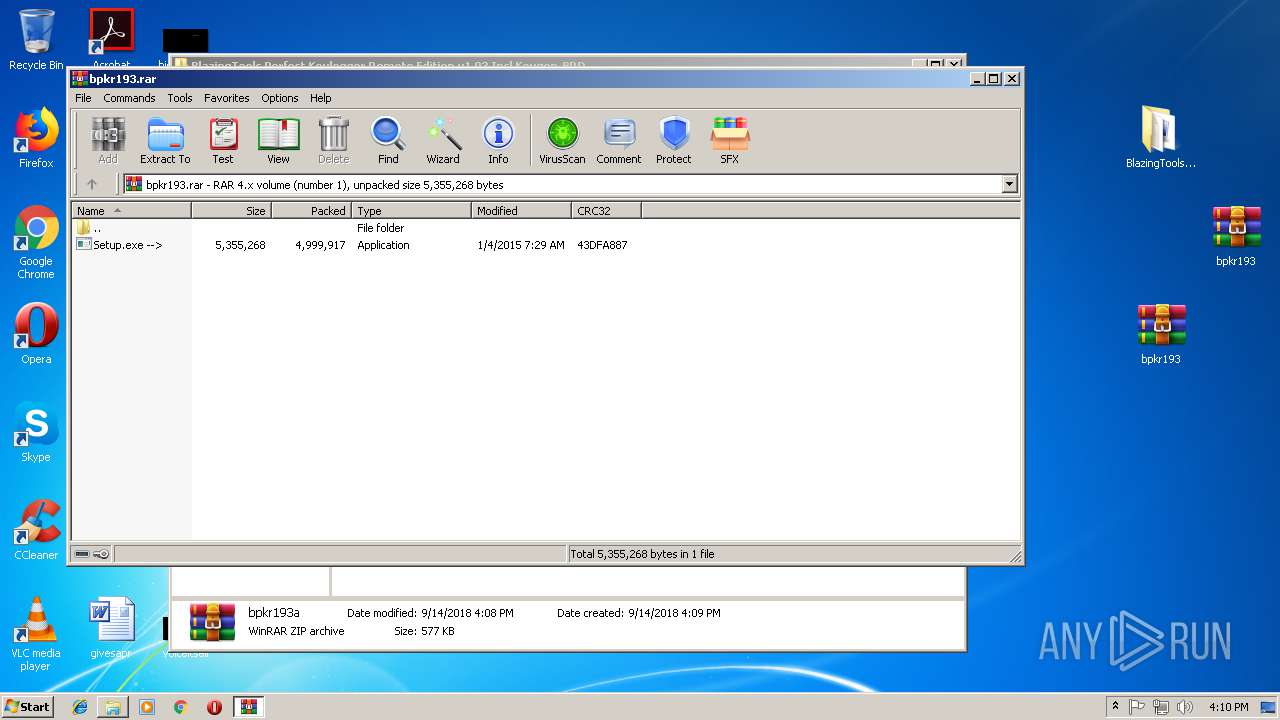1280x720 pixels.
Task: Click the drive/key status bar icon
Action: [92, 554]
